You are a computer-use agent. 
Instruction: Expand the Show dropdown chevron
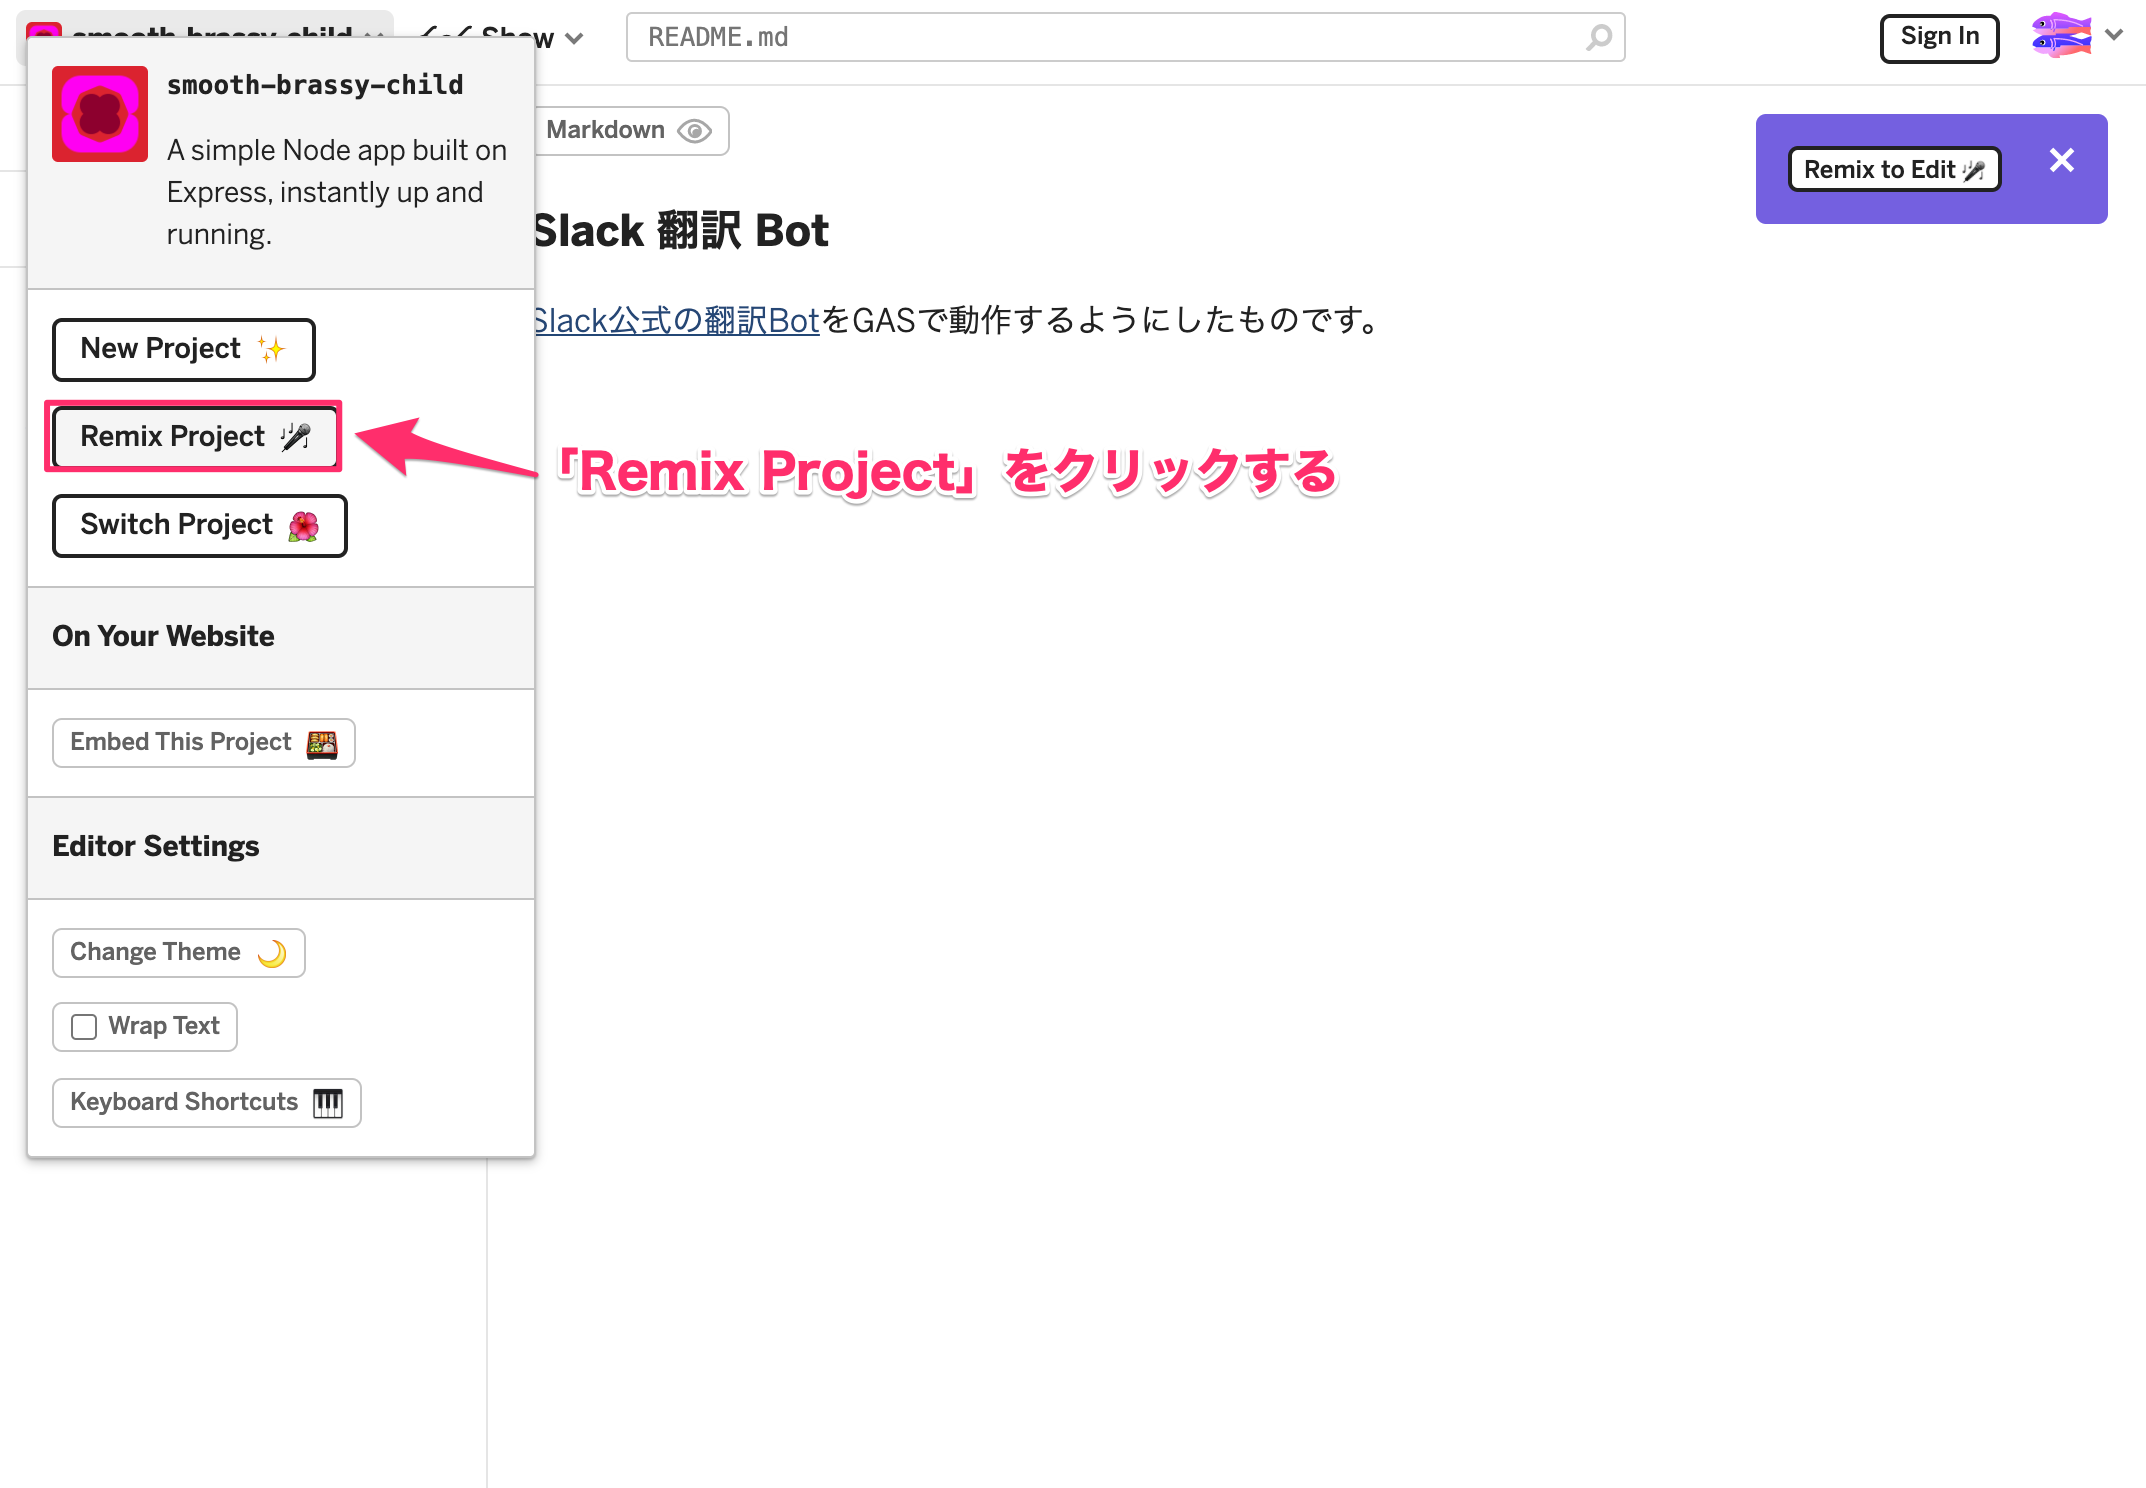pyautogui.click(x=576, y=39)
